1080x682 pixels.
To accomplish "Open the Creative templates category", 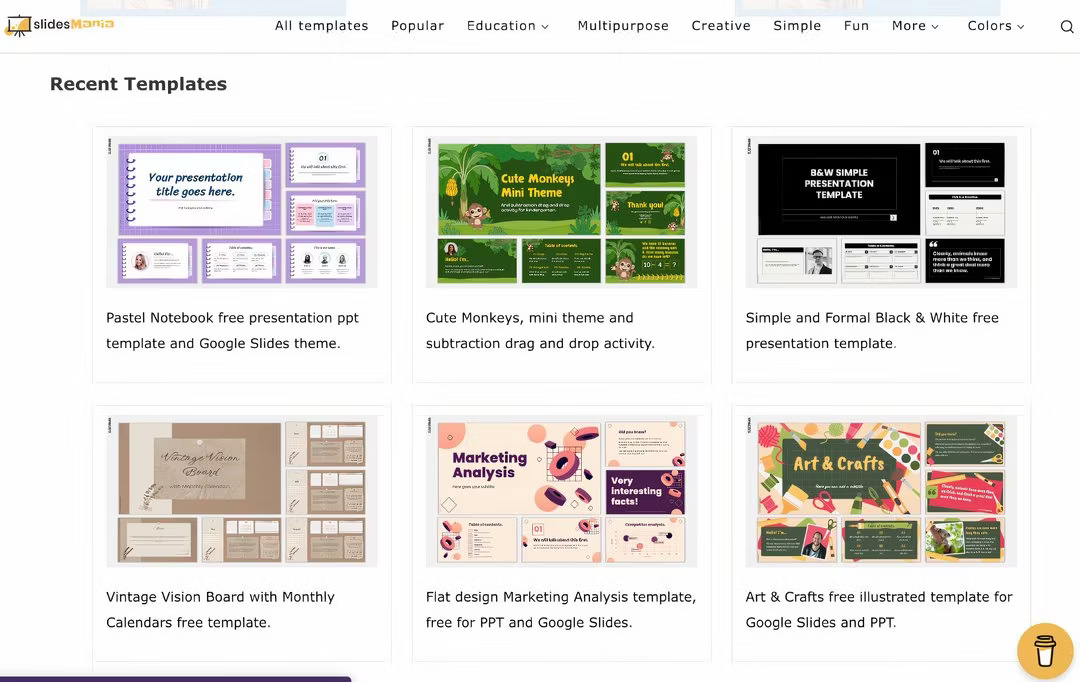I will 721,25.
